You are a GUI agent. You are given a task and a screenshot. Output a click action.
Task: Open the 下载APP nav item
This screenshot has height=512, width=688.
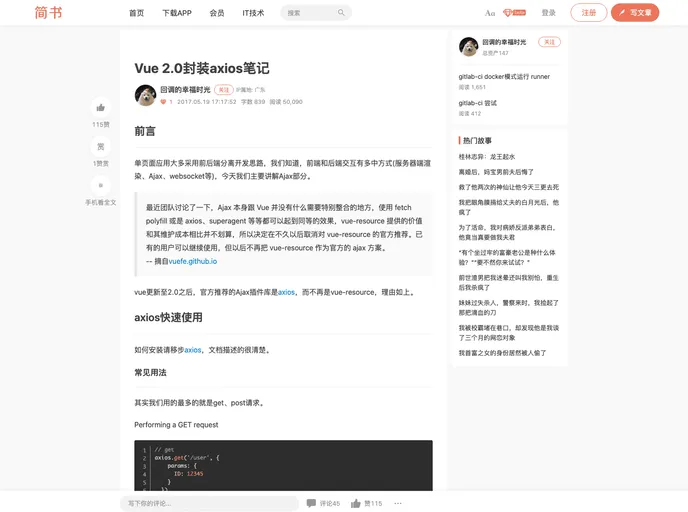coord(177,13)
